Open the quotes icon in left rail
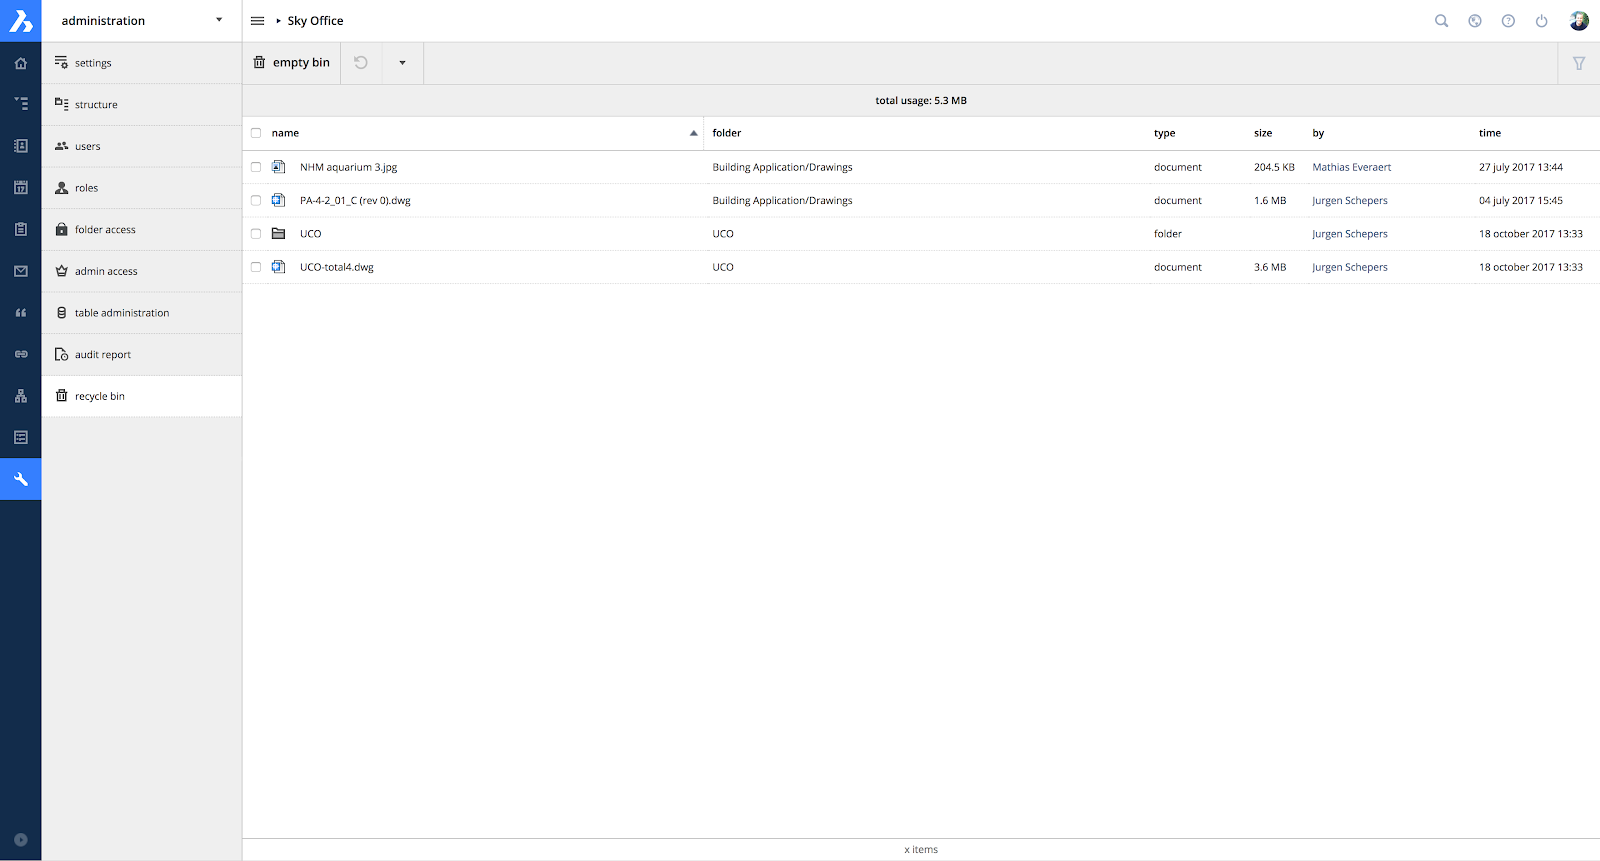1600x861 pixels. (20, 313)
